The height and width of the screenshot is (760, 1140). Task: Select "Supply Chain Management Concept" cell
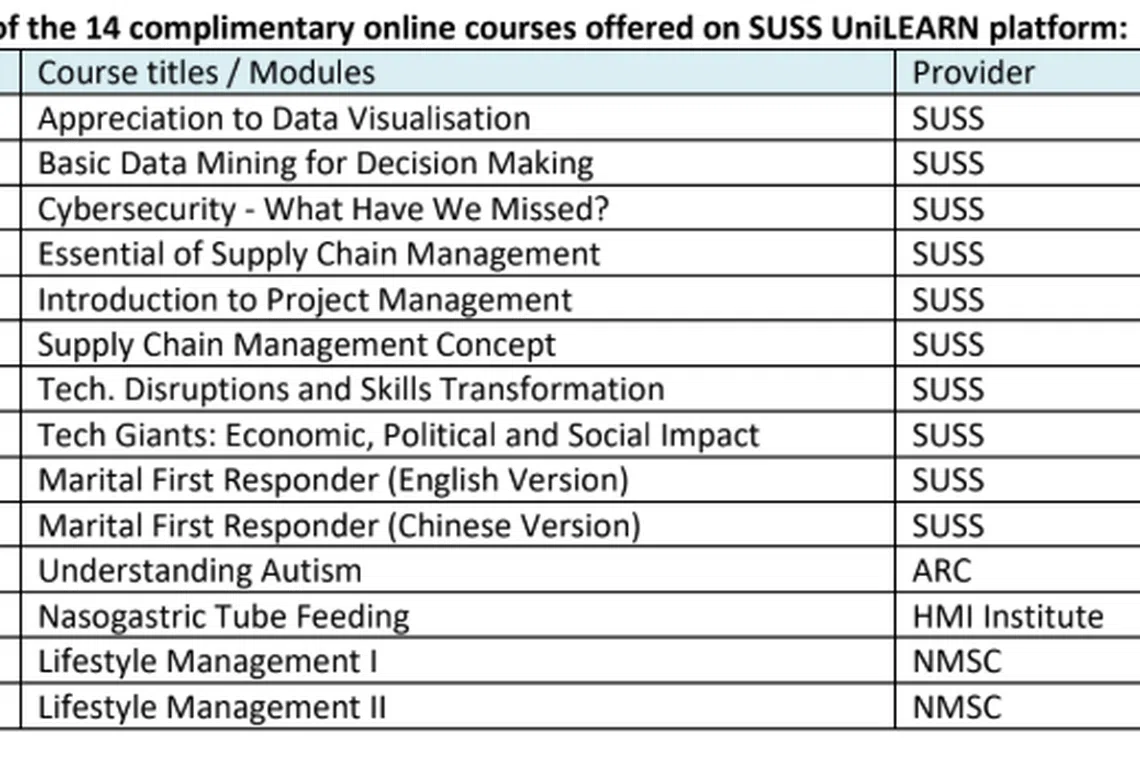point(297,345)
